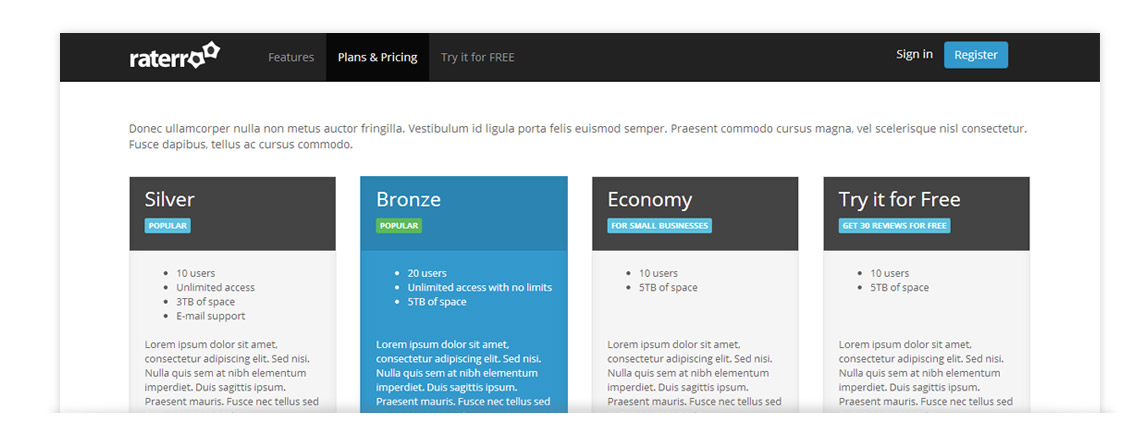The image size is (1140, 445).
Task: Click the 20 users item in Bronze
Action: click(427, 273)
